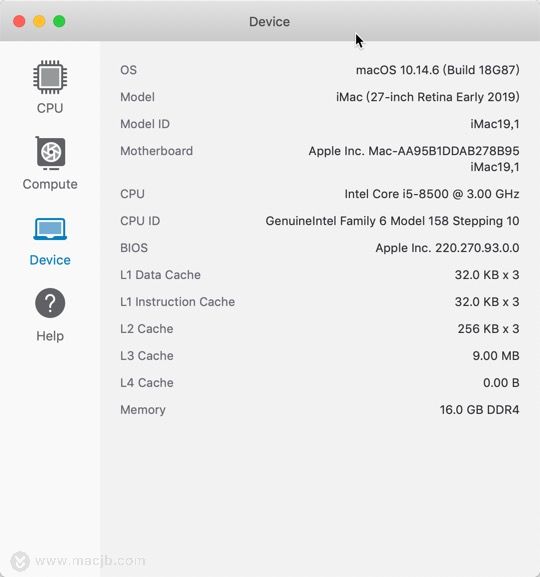Click the Device laptop icon
Image resolution: width=540 pixels, height=577 pixels.
[50, 229]
